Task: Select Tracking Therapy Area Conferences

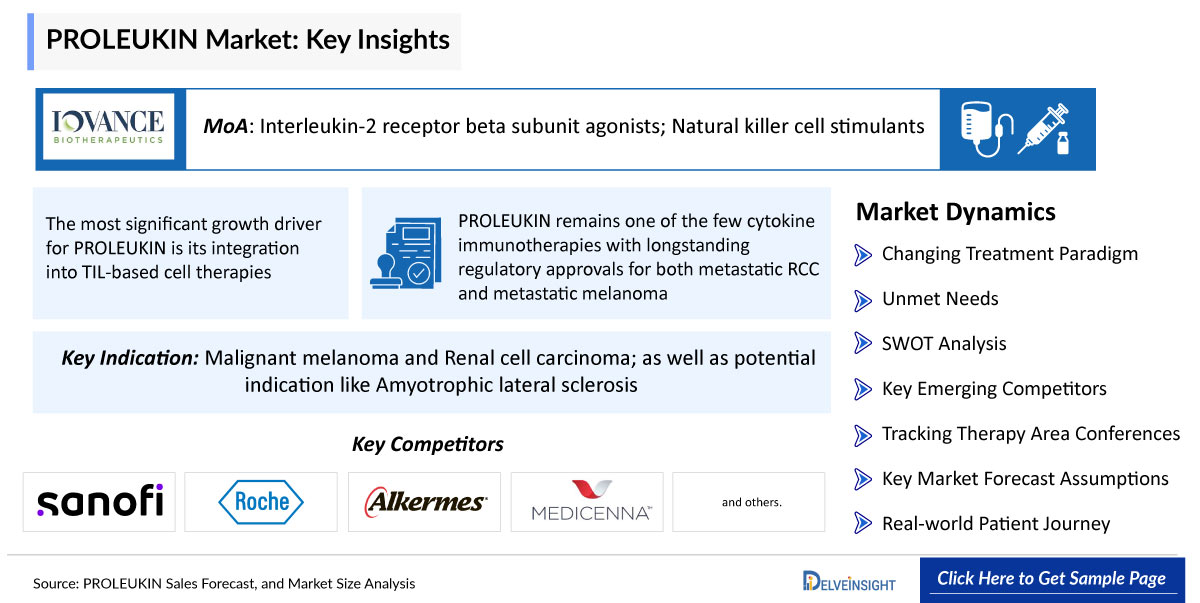Action: [x=1030, y=434]
